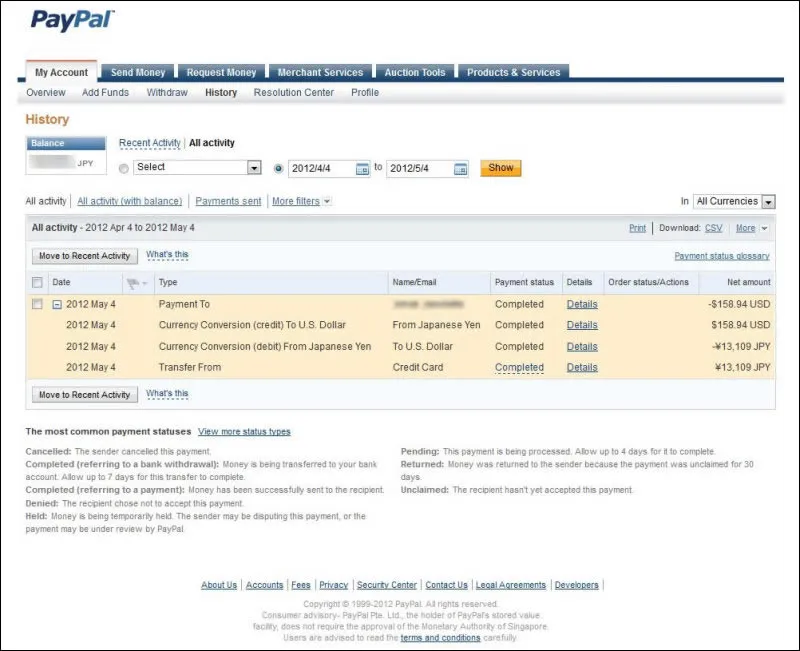Open Details for Payment To row

582,304
